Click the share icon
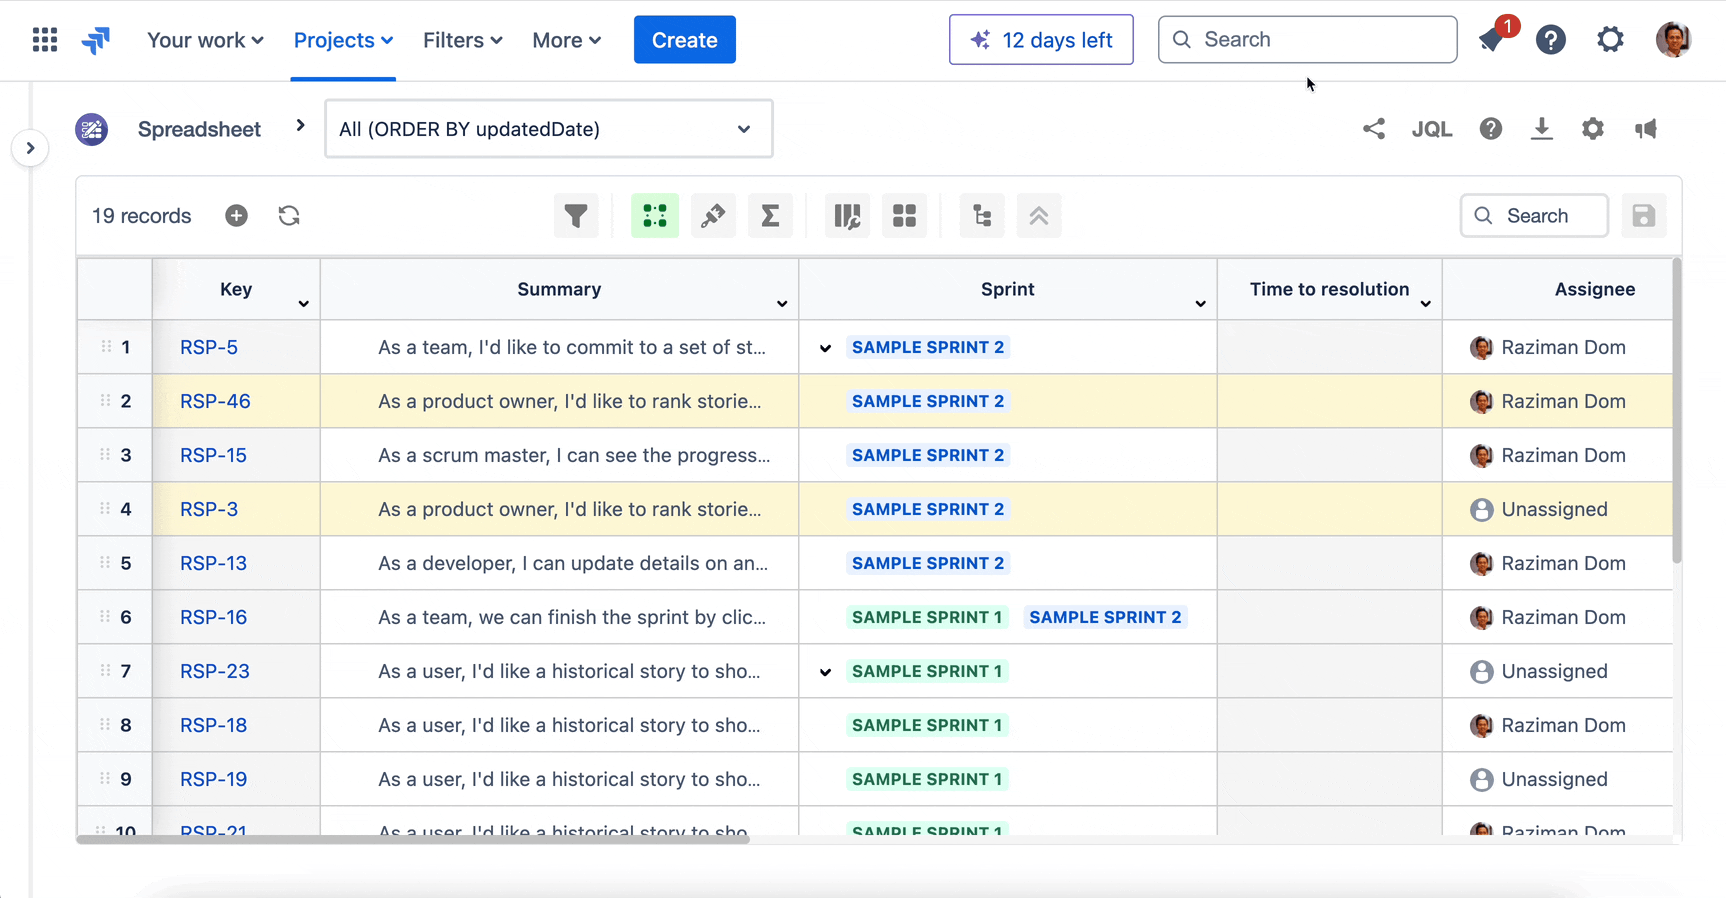Image resolution: width=1726 pixels, height=898 pixels. (1374, 129)
